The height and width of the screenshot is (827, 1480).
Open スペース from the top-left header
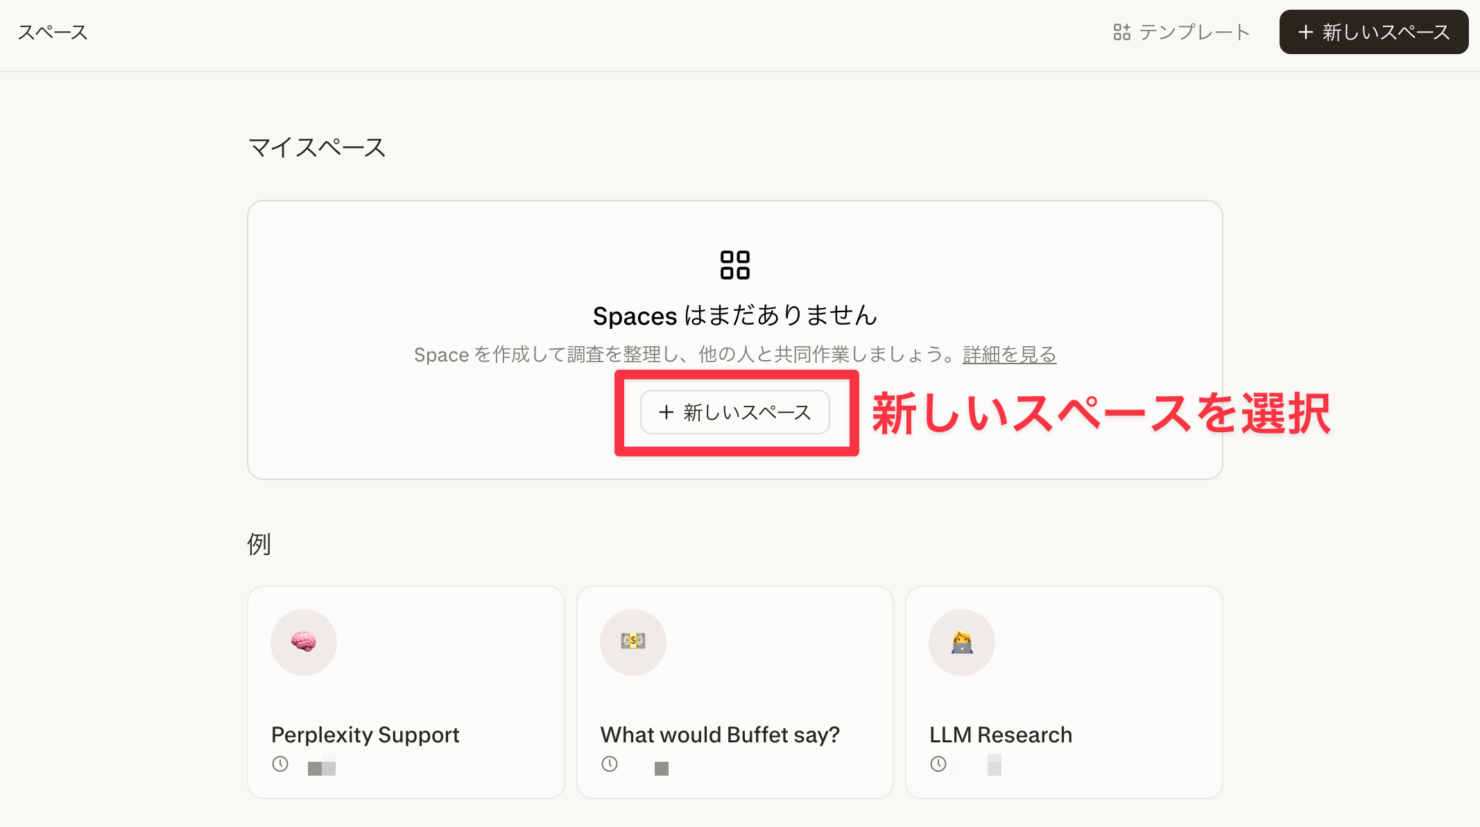(x=52, y=31)
